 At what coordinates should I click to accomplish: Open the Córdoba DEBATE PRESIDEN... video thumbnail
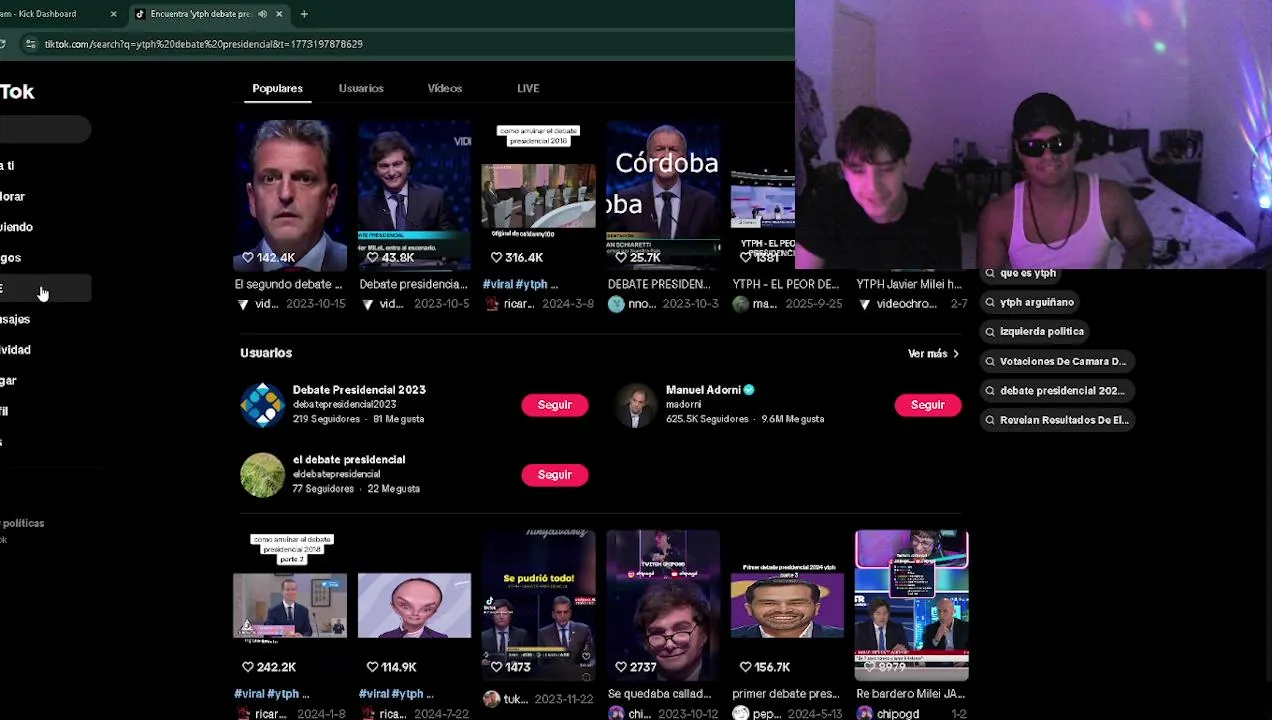[663, 196]
